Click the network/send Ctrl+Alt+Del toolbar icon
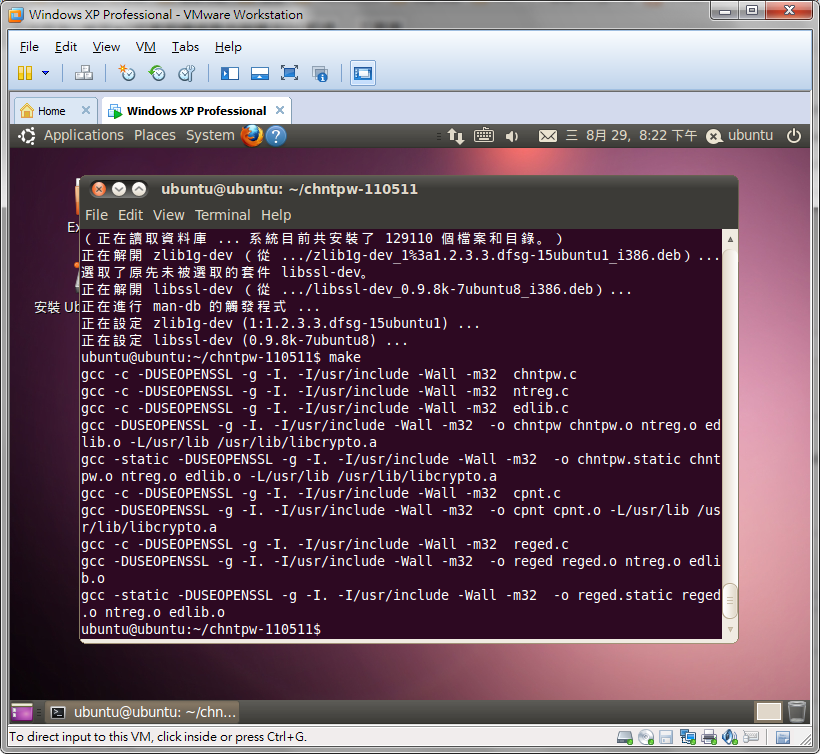This screenshot has width=820, height=754. [84, 73]
